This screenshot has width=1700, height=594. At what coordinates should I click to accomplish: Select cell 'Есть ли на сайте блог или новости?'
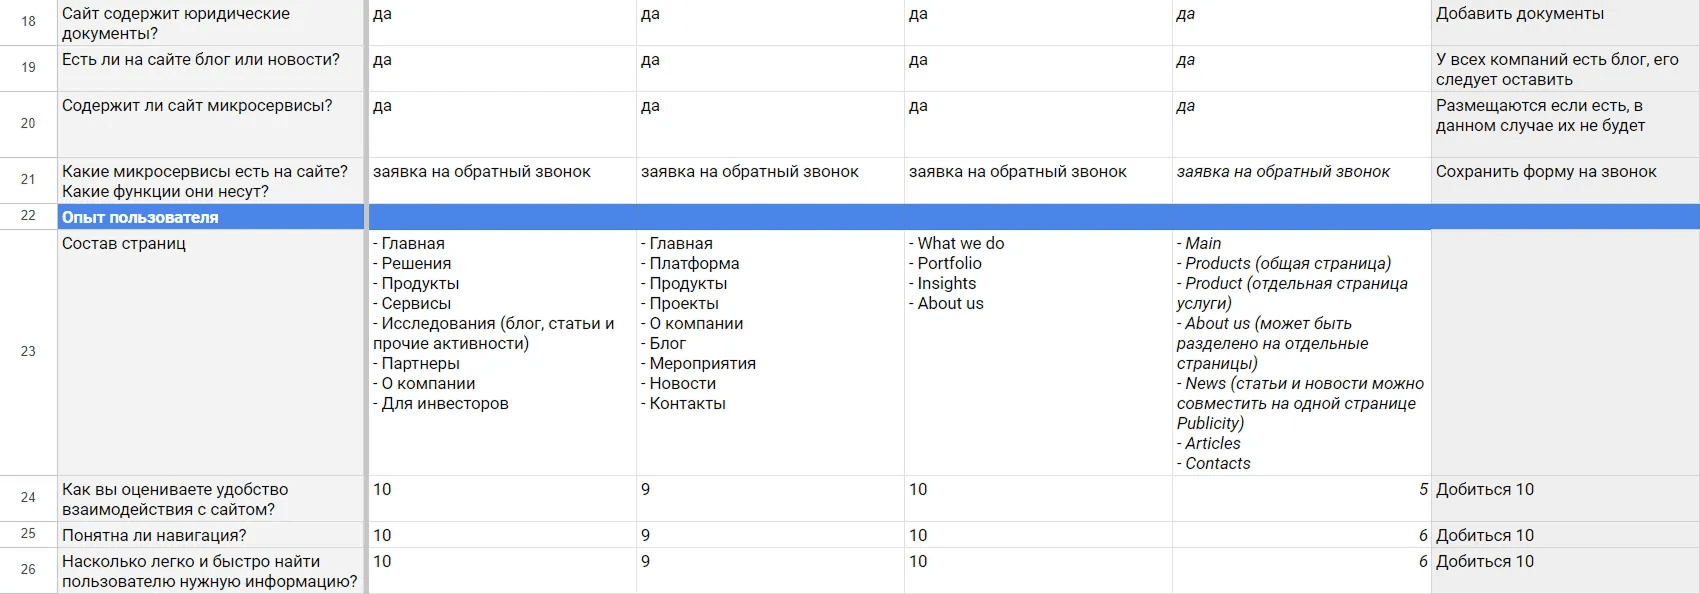tap(210, 68)
